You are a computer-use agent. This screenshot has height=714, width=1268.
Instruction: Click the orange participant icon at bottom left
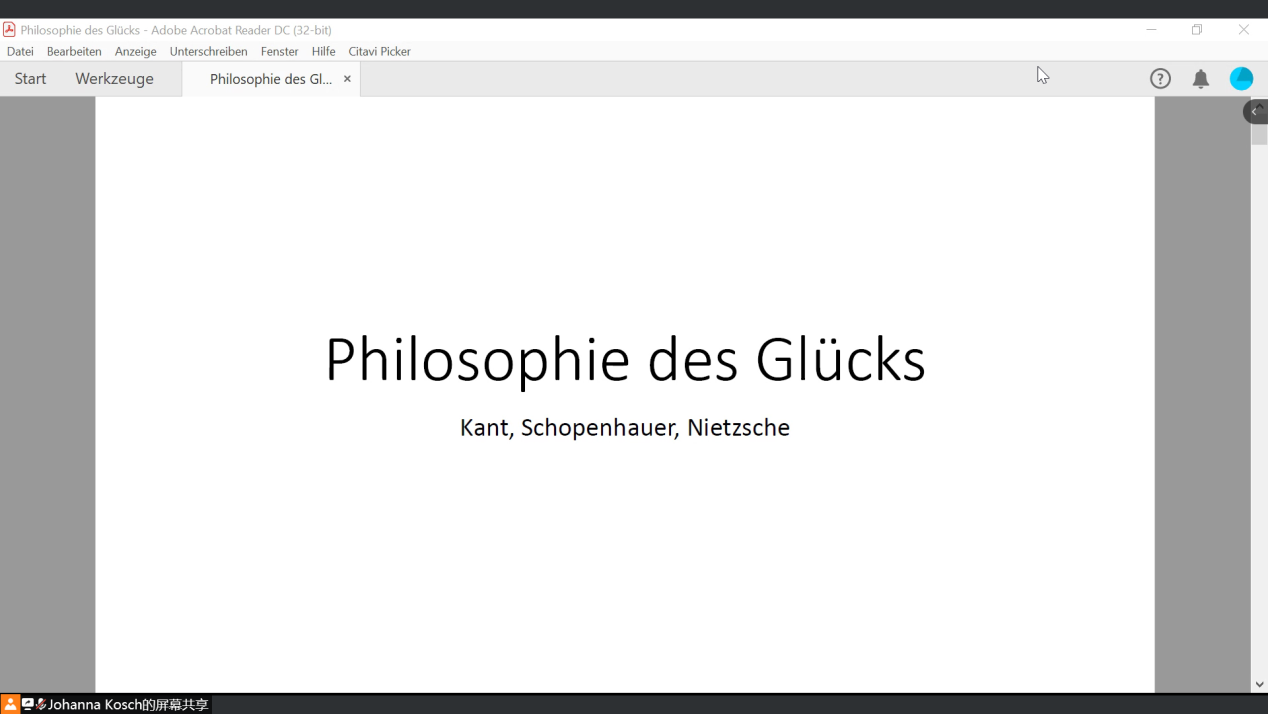tap(10, 705)
